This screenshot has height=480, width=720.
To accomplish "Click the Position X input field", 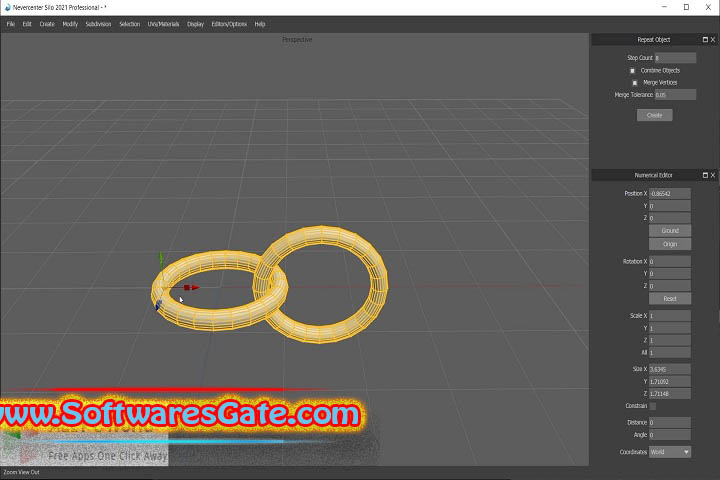I will (669, 193).
